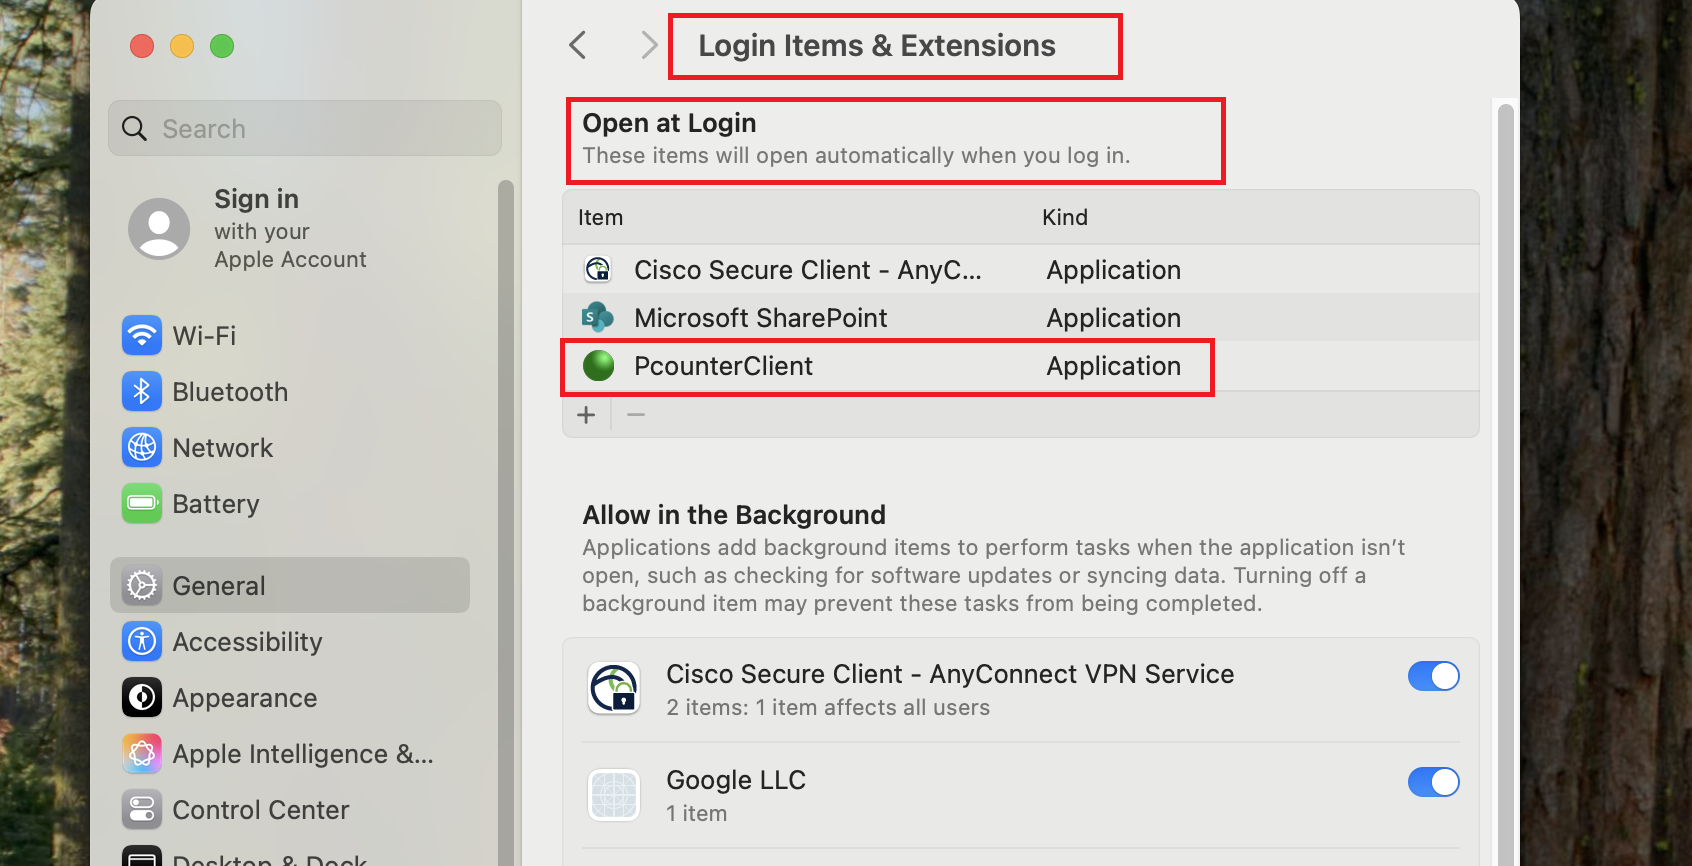
Task: Click the Apple Intelligence icon
Action: coord(142,753)
